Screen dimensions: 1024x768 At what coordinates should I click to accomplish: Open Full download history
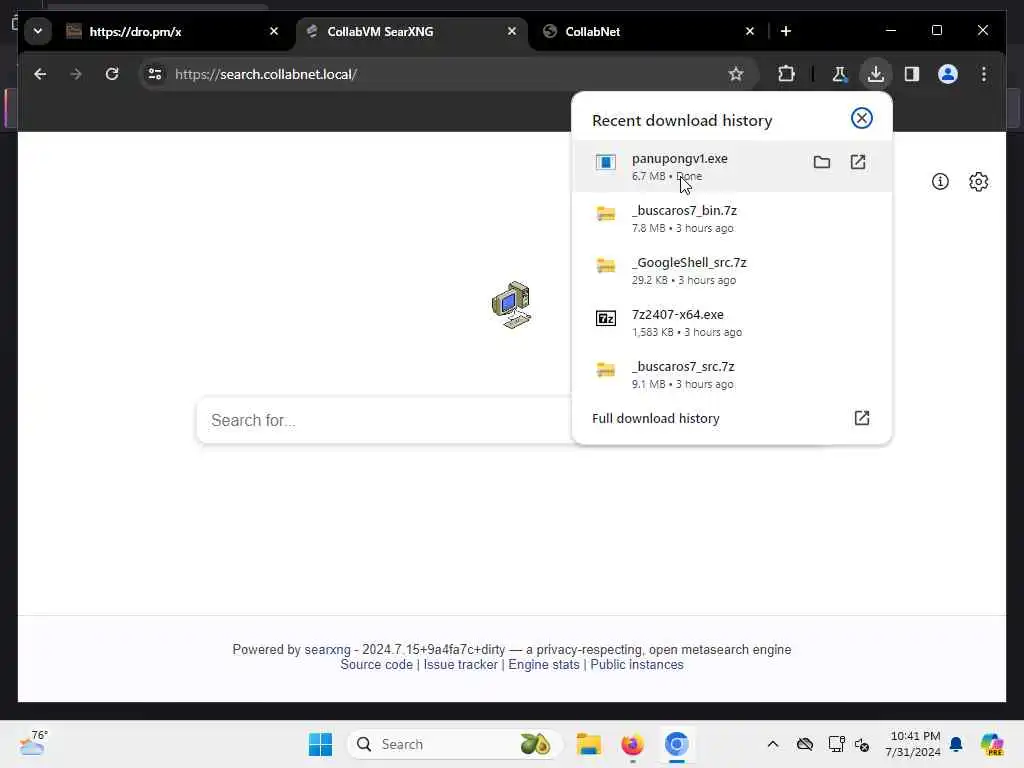click(x=731, y=419)
